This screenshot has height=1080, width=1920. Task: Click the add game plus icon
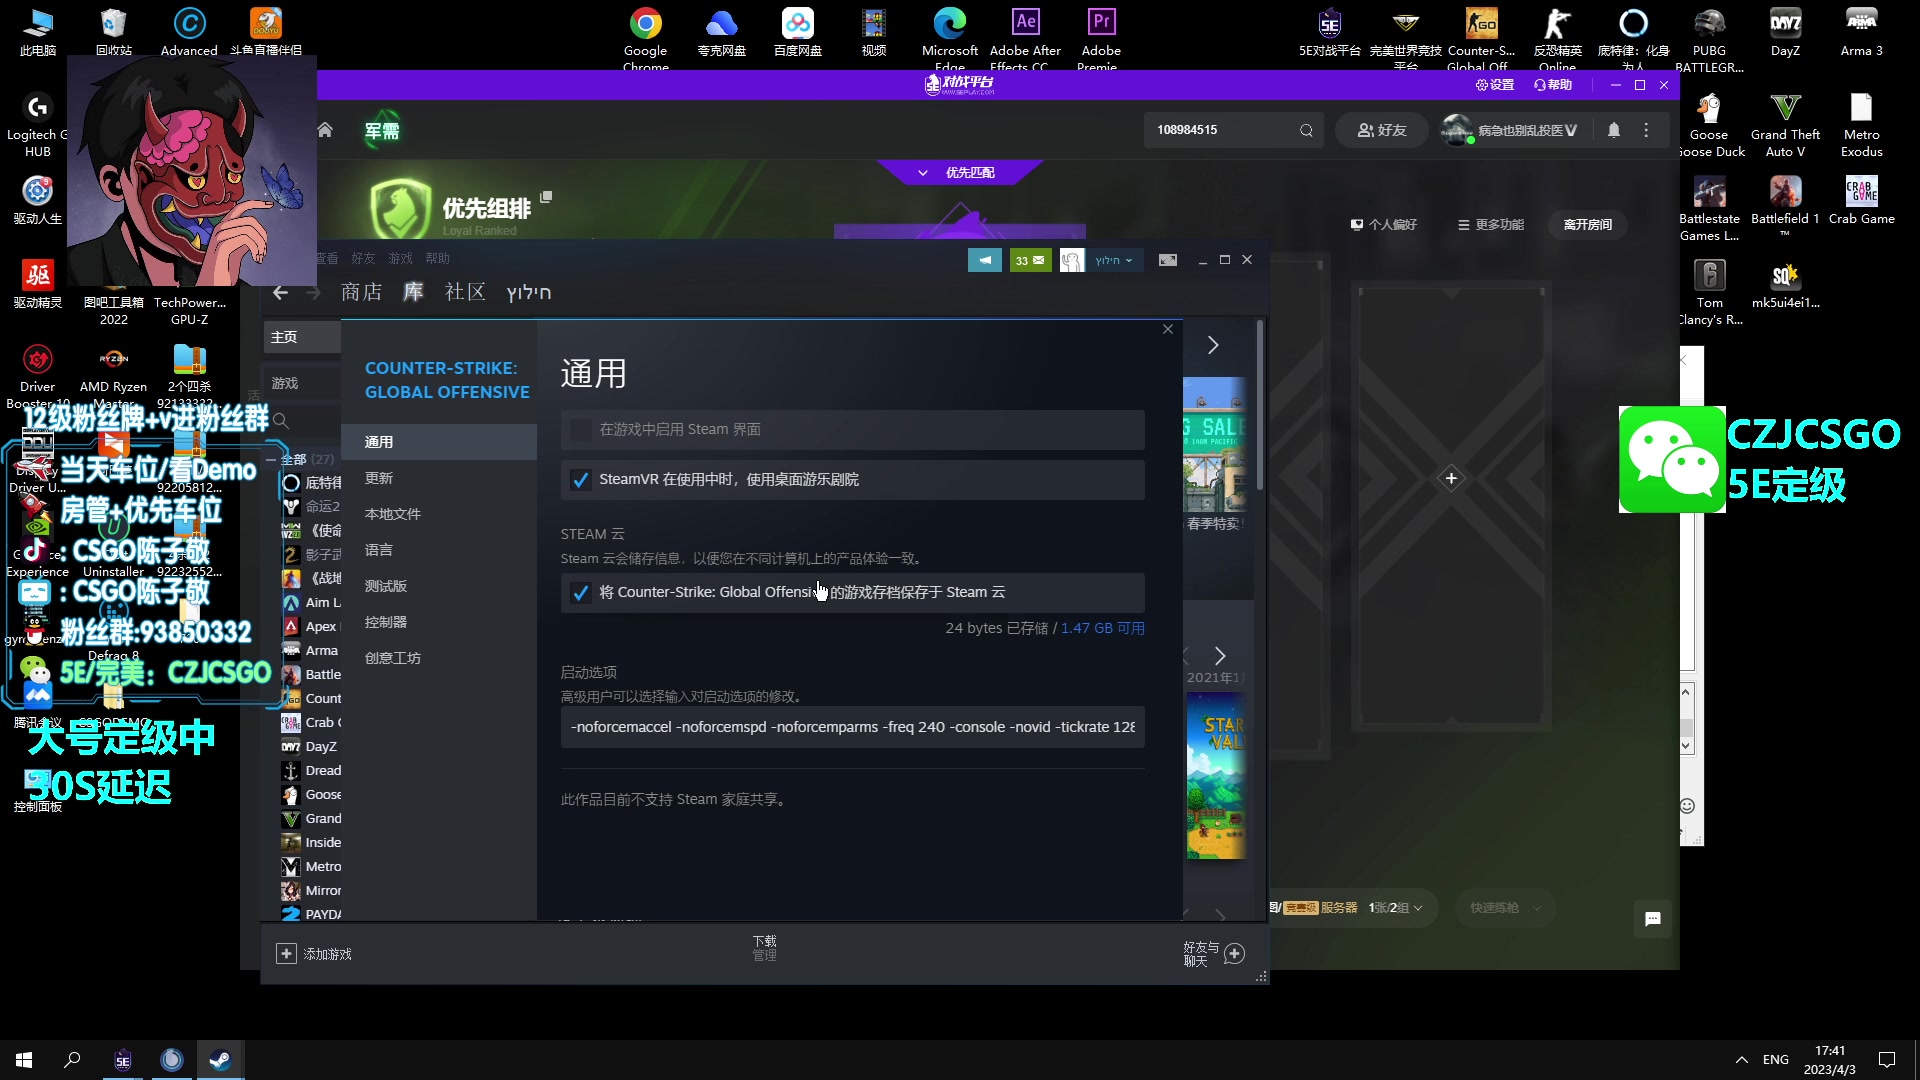coord(286,954)
